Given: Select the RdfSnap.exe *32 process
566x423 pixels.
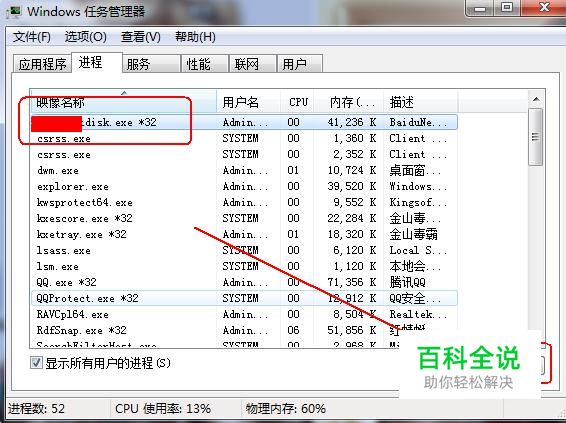Looking at the screenshot, I should tap(244, 330).
